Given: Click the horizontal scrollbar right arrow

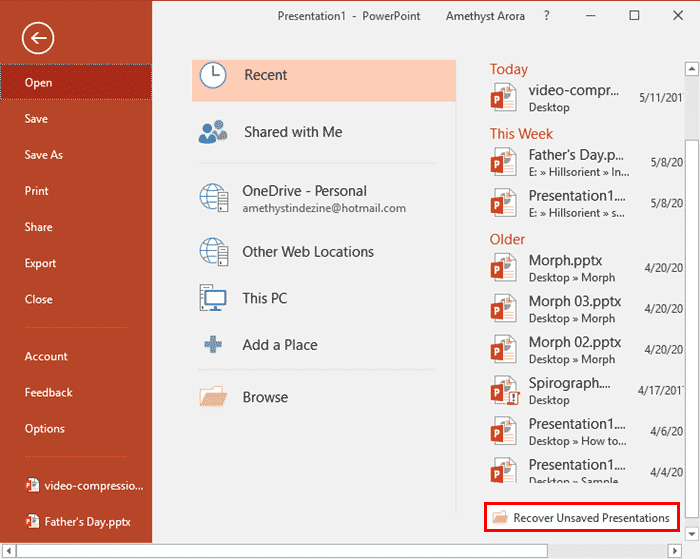Looking at the screenshot, I should pos(675,551).
